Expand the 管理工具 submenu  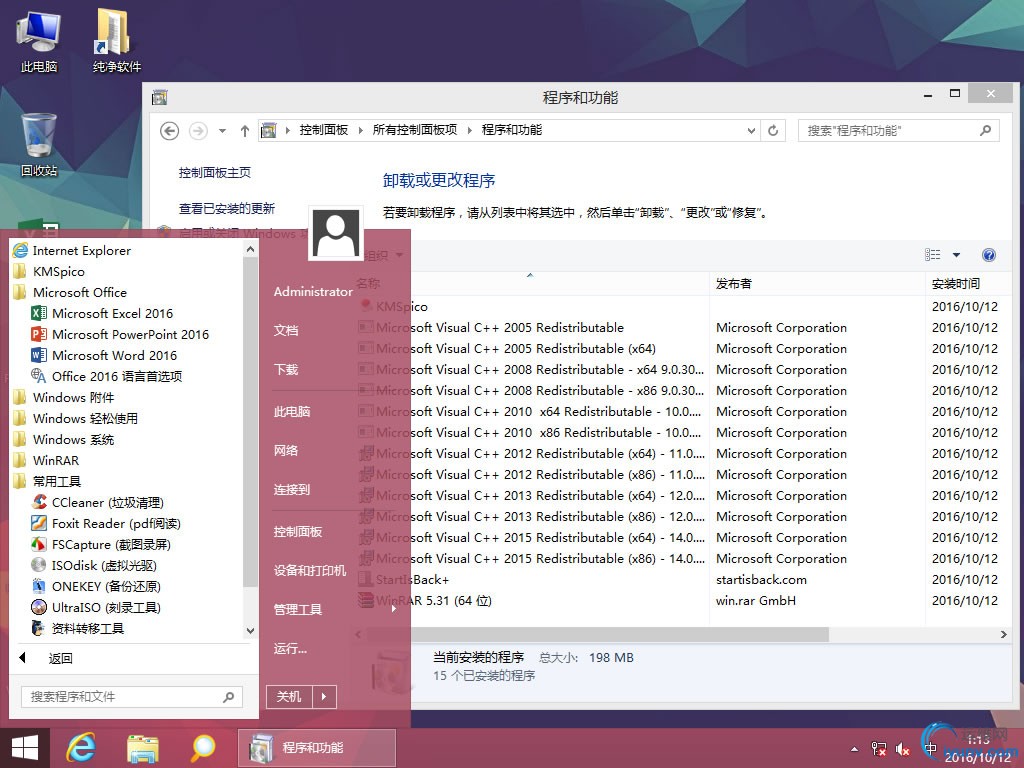(x=334, y=609)
